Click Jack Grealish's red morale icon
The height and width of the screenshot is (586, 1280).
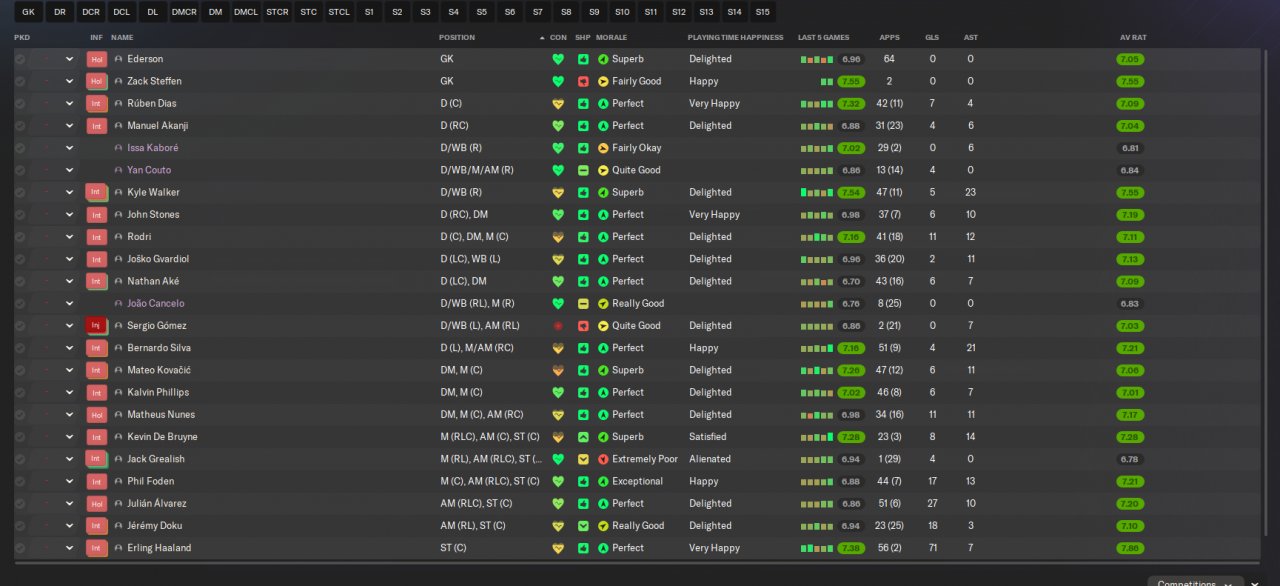click(x=603, y=459)
